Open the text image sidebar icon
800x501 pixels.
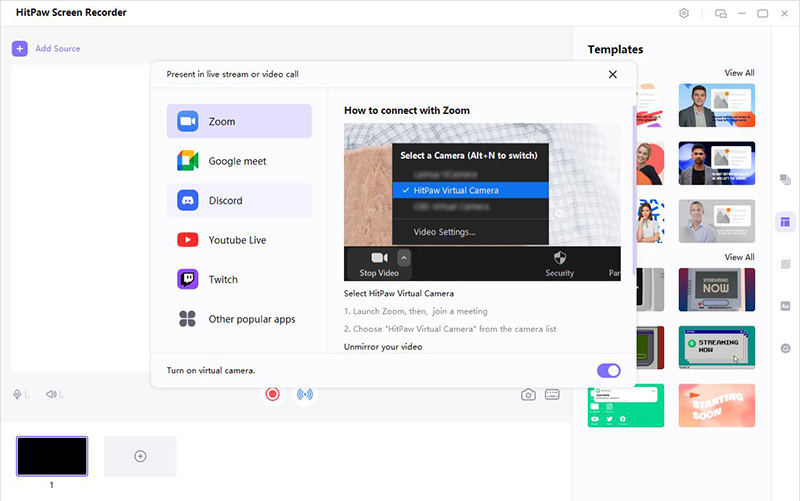click(785, 306)
